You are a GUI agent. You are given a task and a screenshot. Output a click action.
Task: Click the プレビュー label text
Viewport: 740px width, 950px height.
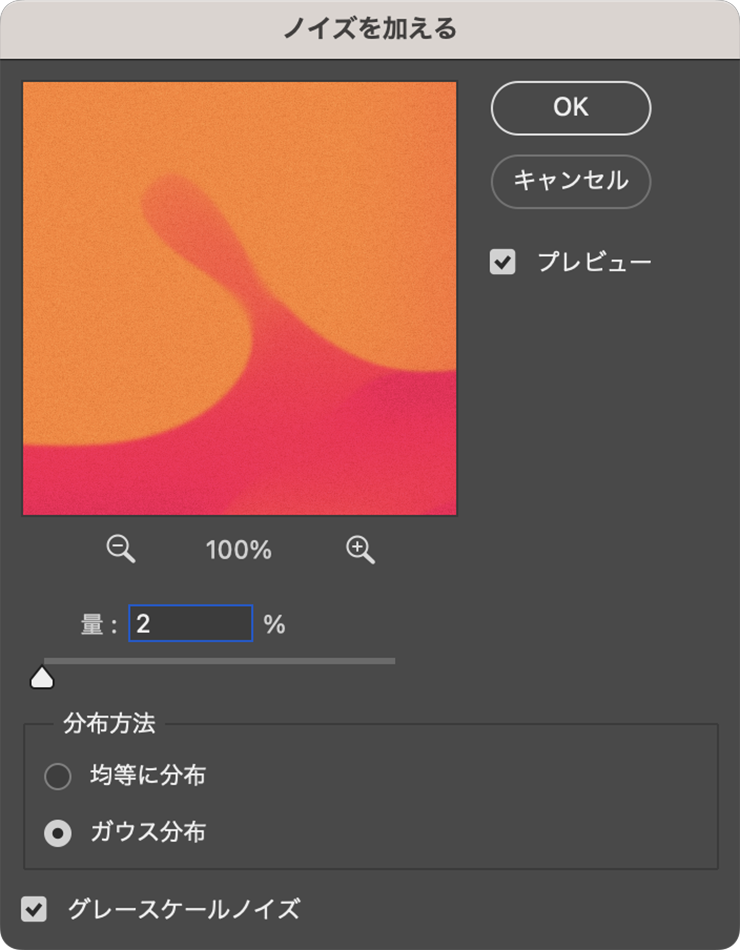tap(594, 262)
